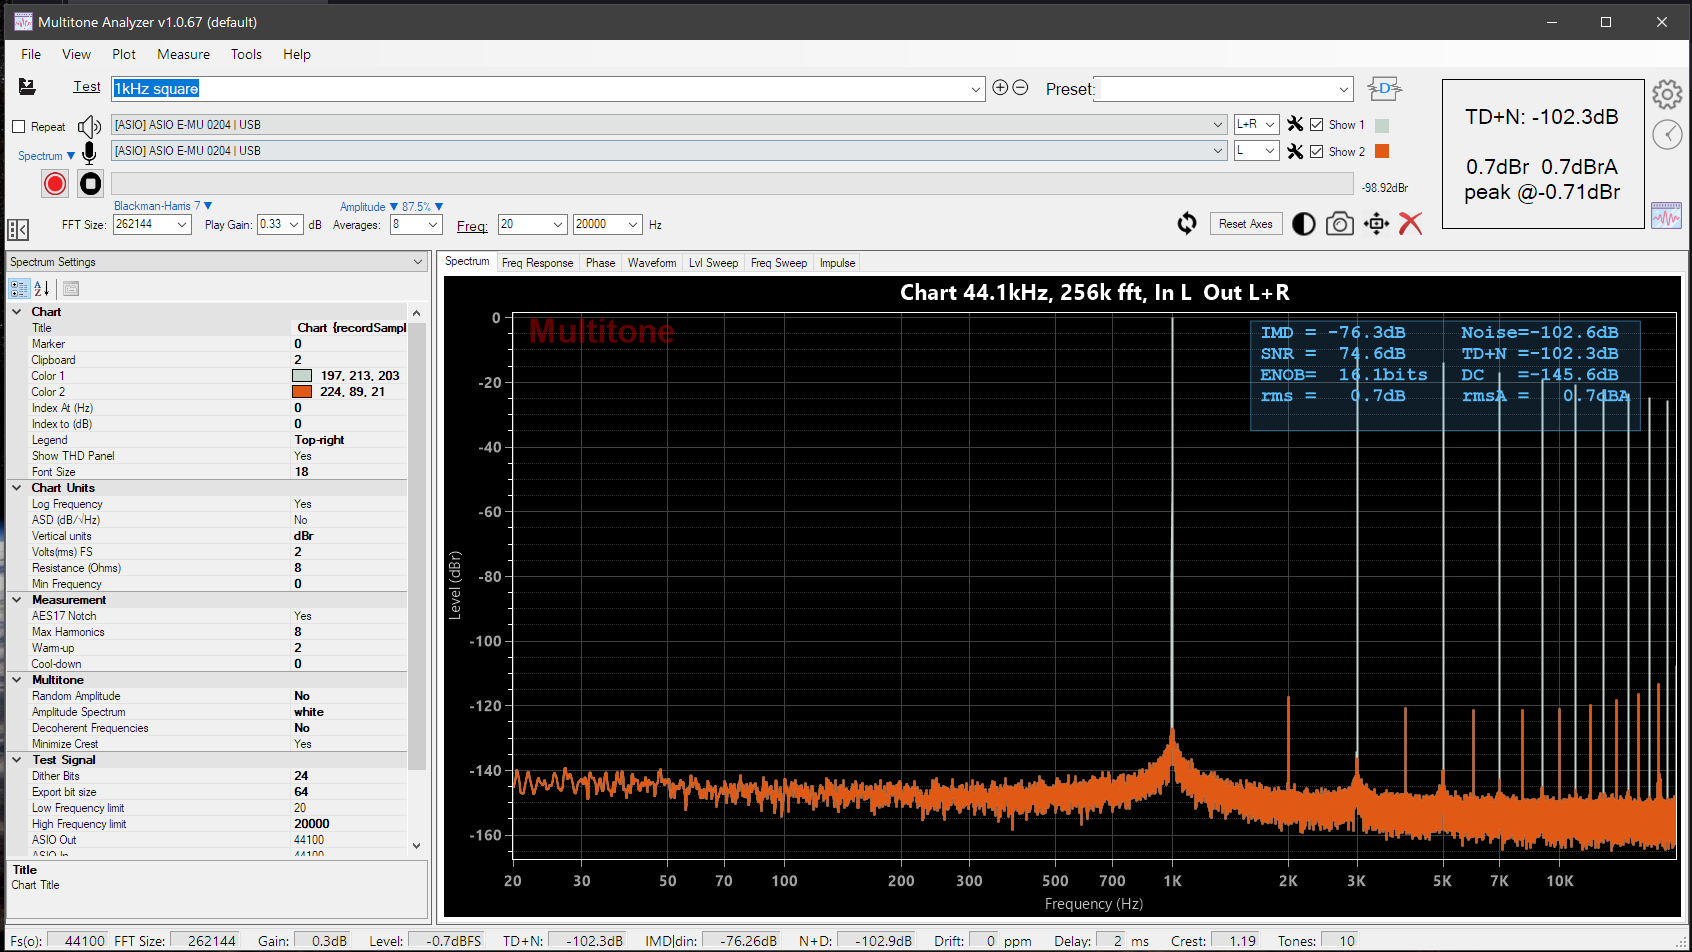This screenshot has height=952, width=1692.
Task: Open Averages dropdown
Action: [x=433, y=224]
